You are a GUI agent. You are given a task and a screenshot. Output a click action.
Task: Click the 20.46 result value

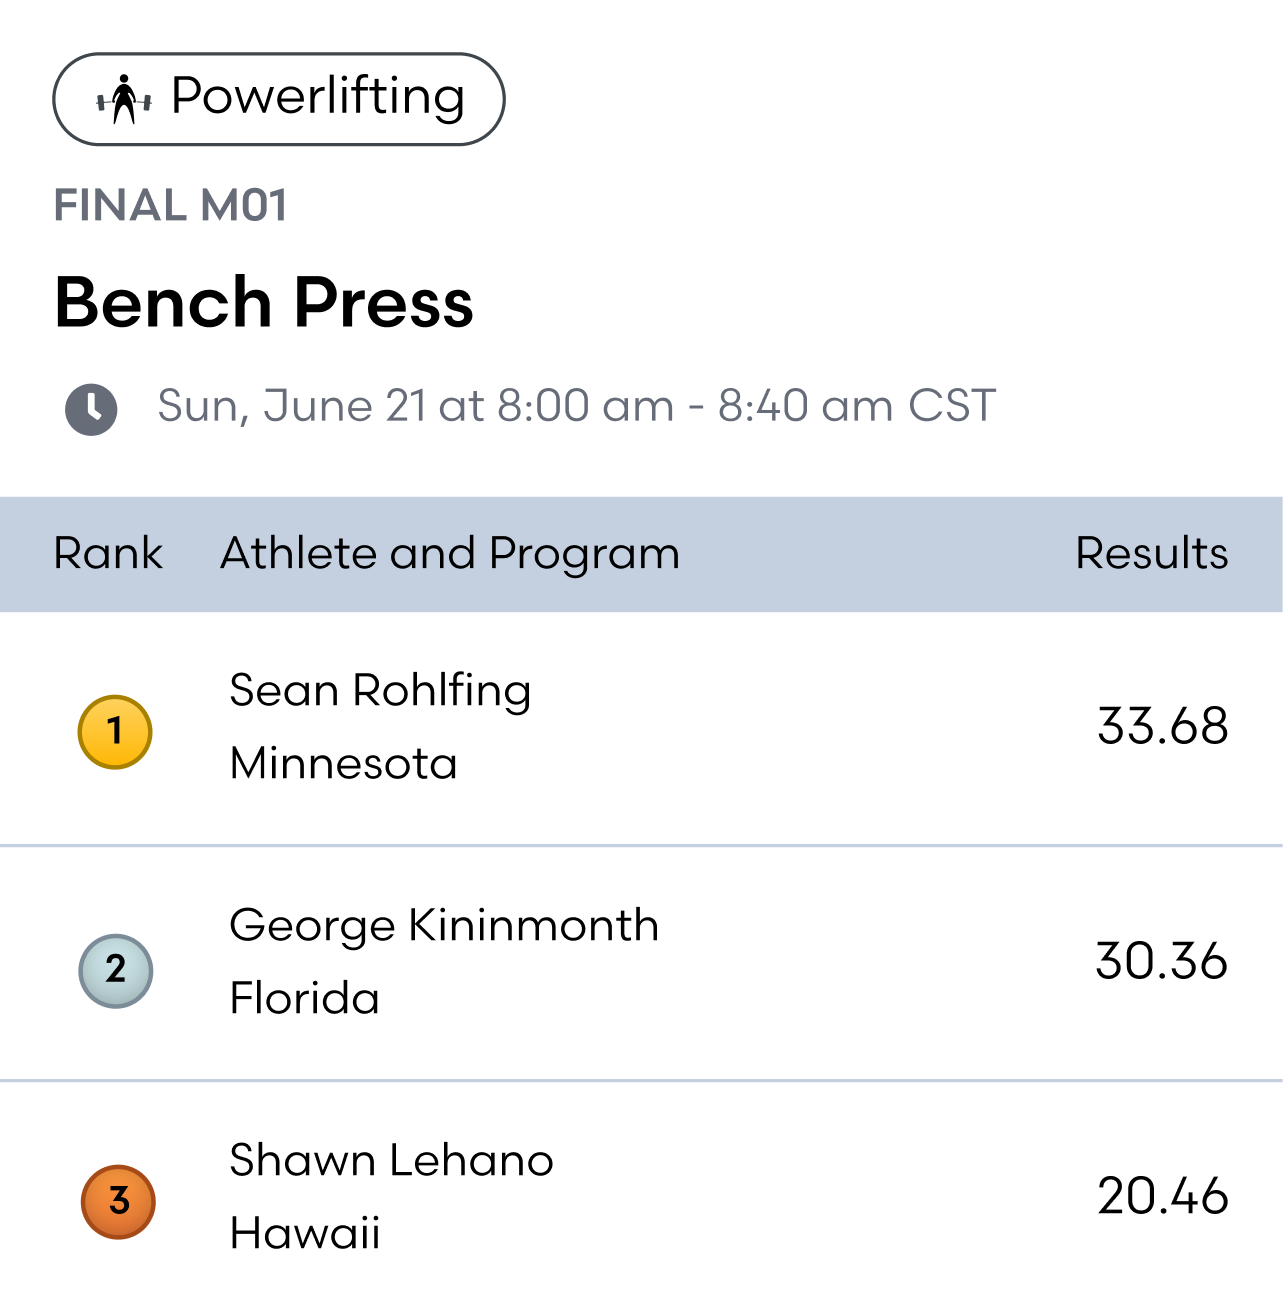point(1162,1197)
